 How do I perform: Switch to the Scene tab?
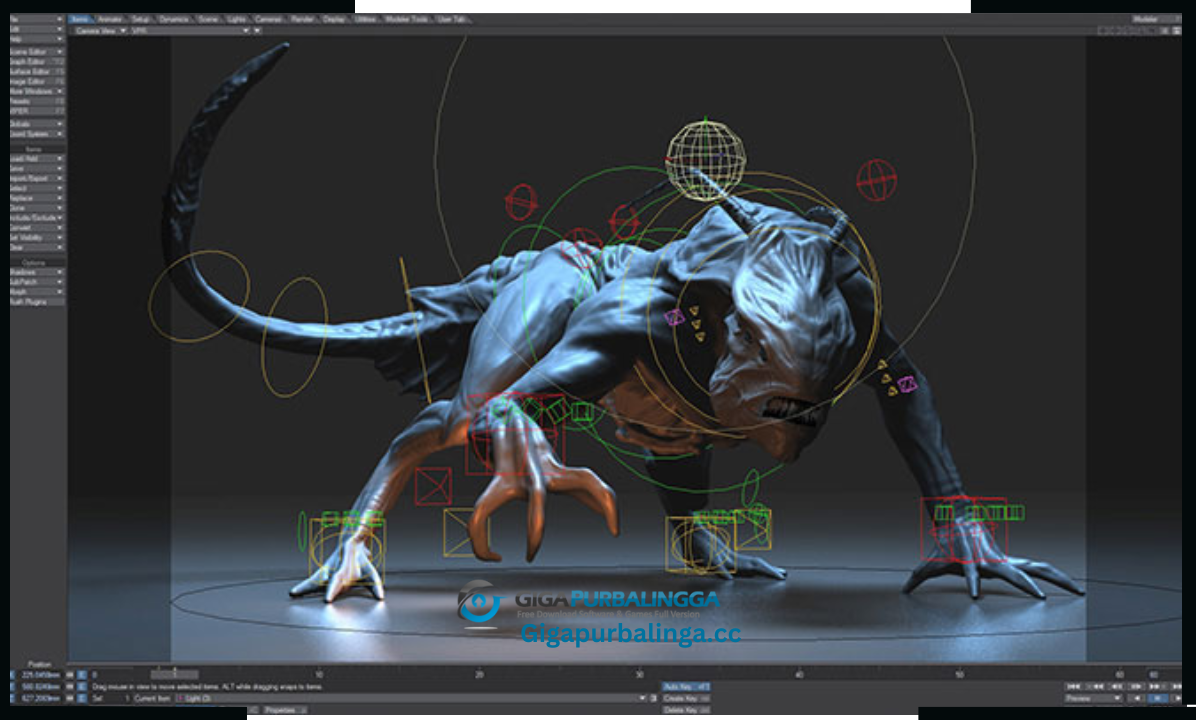(209, 19)
